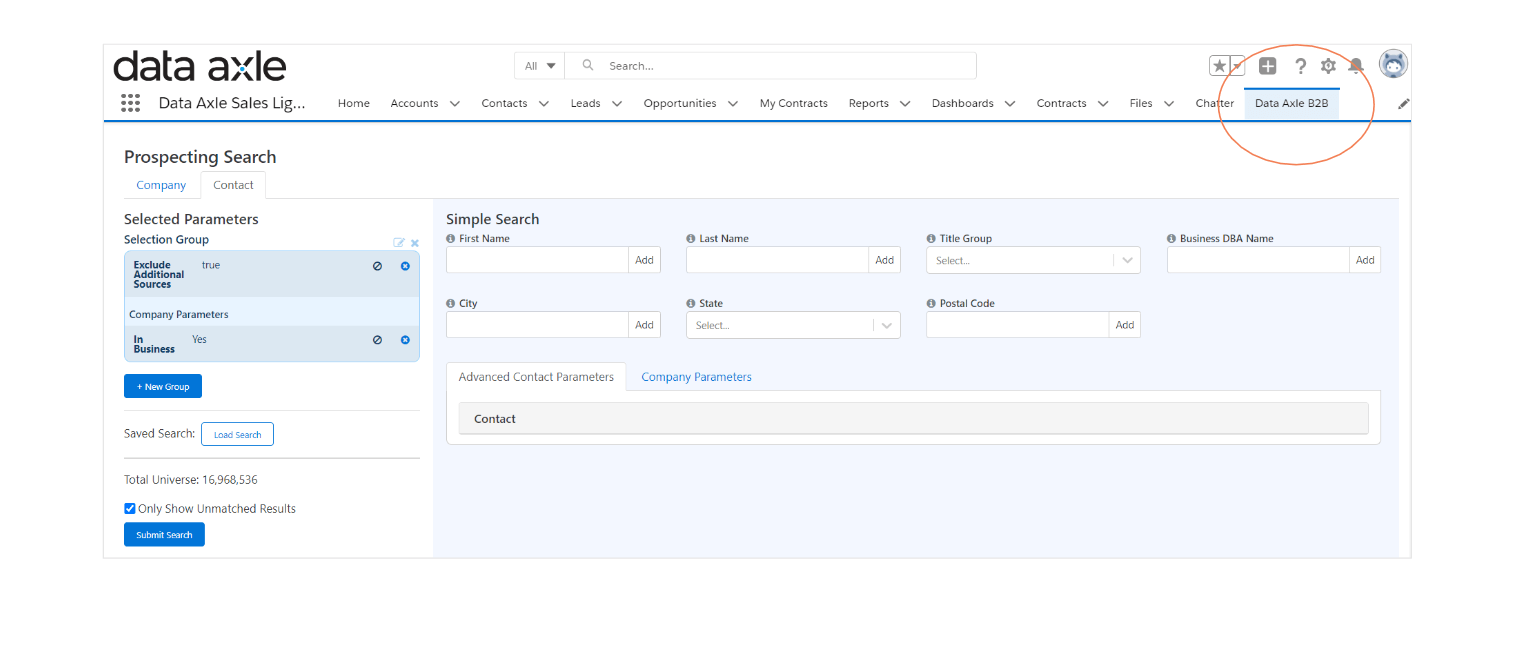Select the Contact search tab
The height and width of the screenshot is (669, 1514).
coord(233,185)
